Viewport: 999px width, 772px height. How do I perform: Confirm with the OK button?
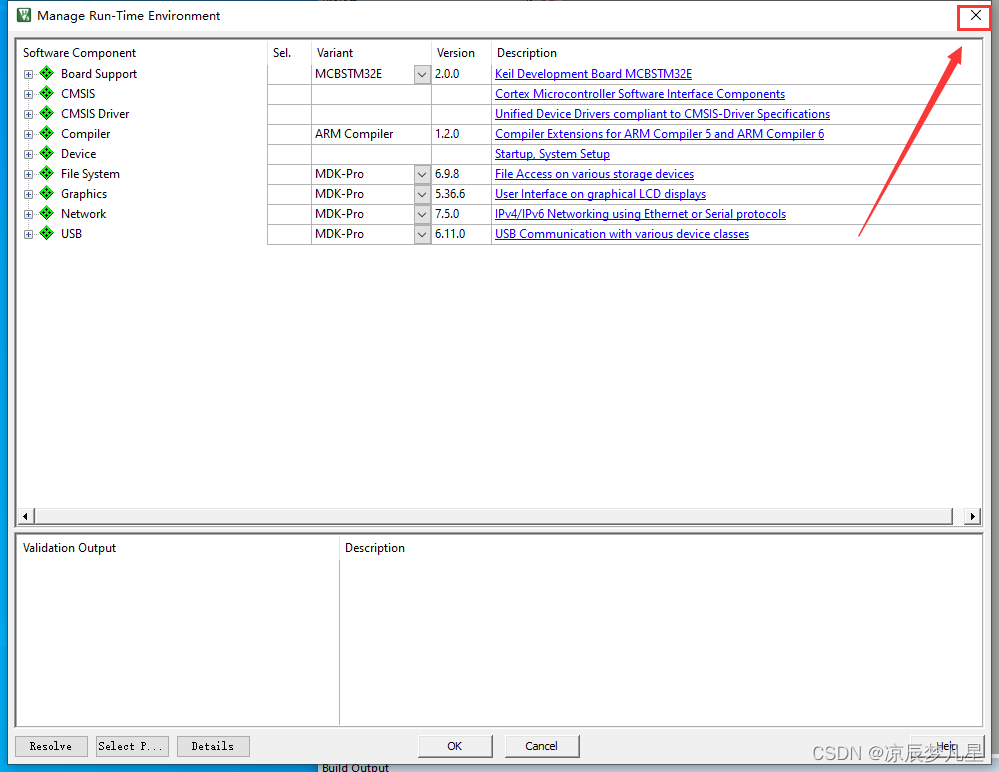[x=454, y=746]
